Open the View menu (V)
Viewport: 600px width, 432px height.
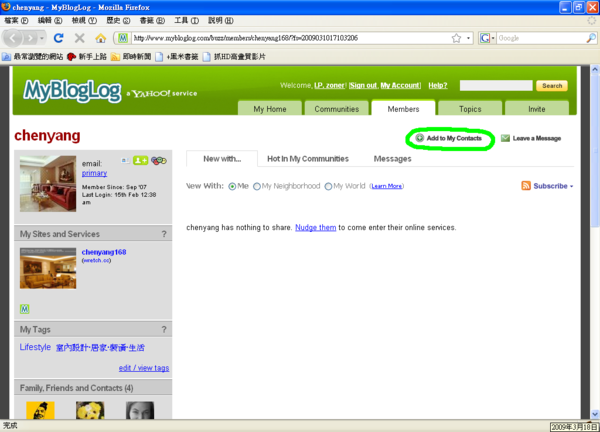pos(84,20)
